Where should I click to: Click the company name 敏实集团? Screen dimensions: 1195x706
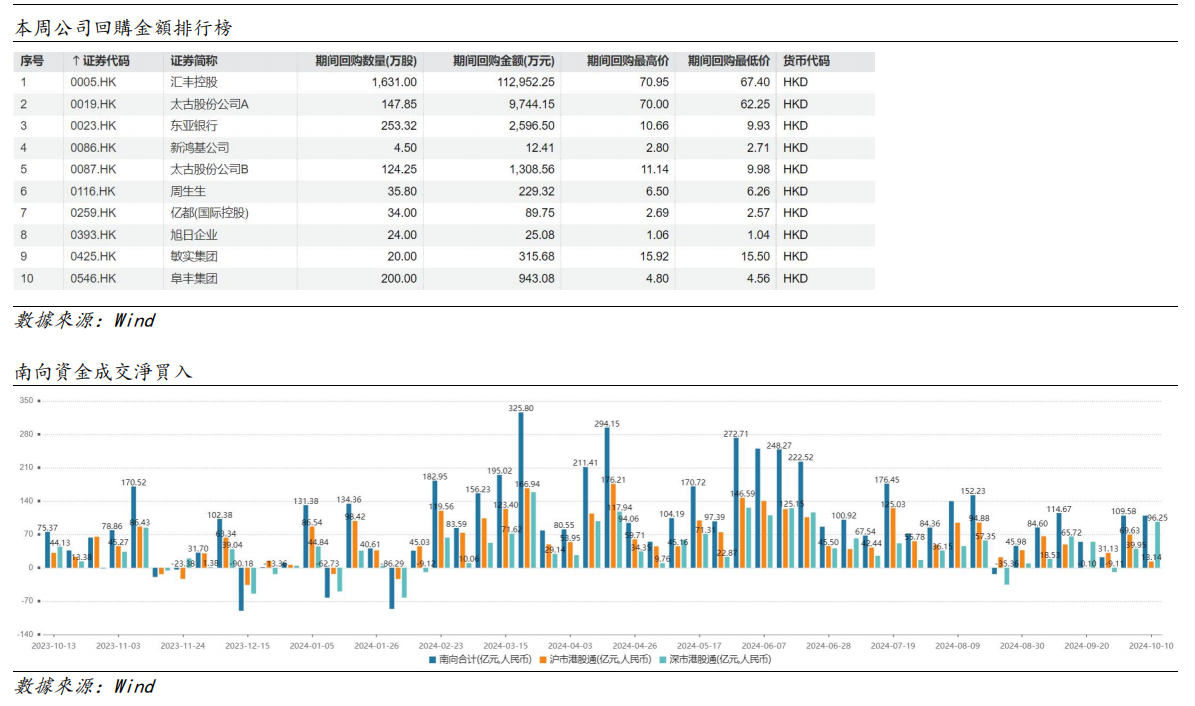click(194, 256)
